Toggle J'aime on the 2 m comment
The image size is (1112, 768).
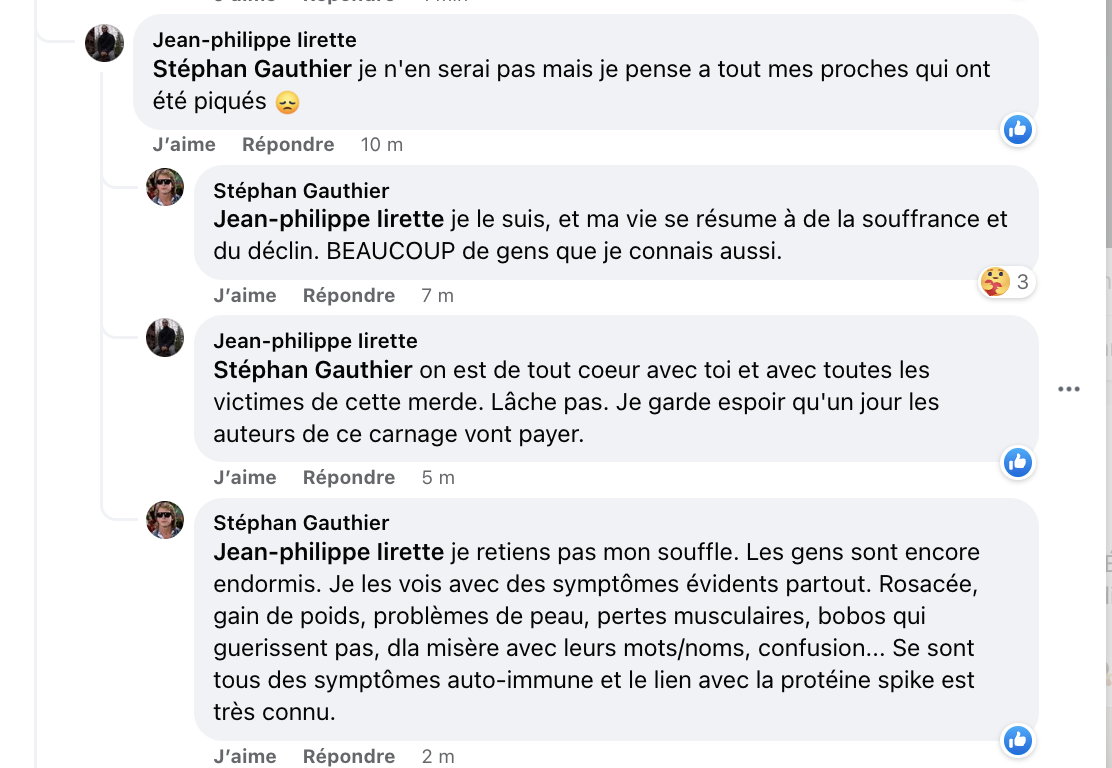(245, 757)
